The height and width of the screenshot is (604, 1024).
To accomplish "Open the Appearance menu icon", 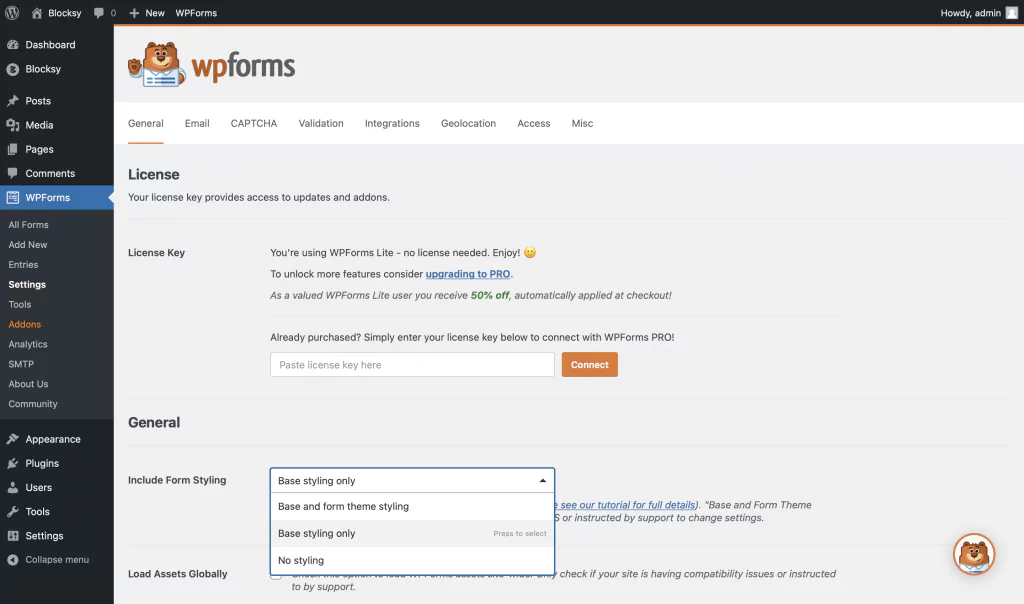I will click(13, 439).
